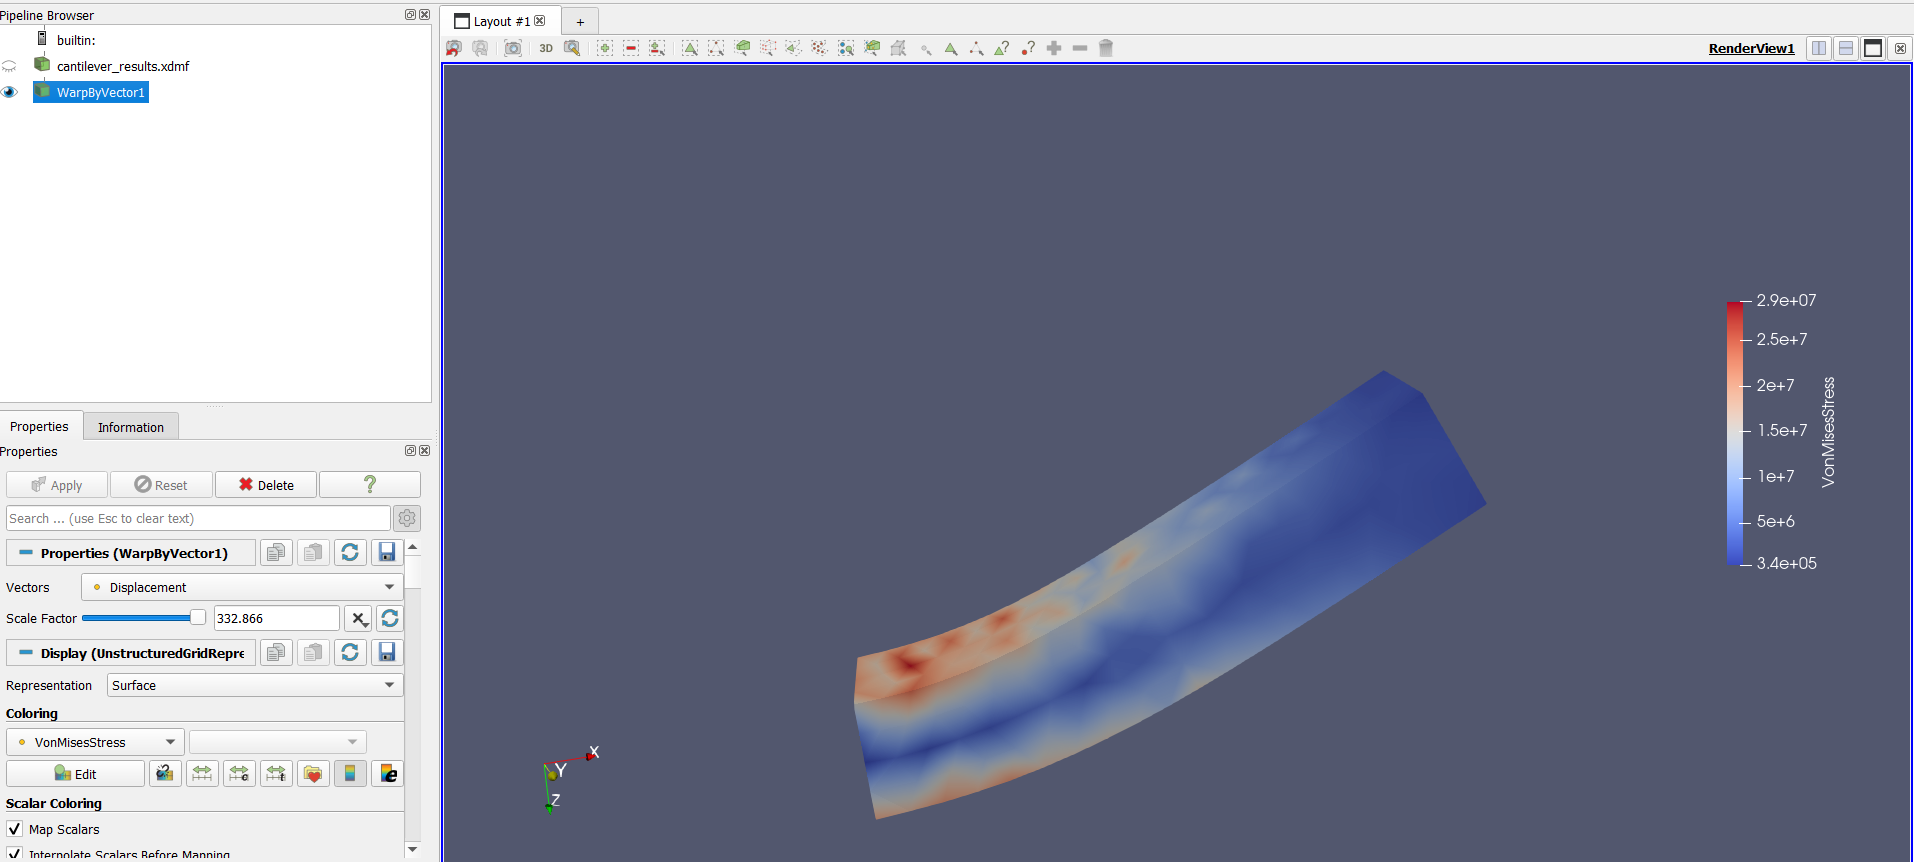This screenshot has width=1914, height=862.
Task: Click the Reset button
Action: (x=161, y=485)
